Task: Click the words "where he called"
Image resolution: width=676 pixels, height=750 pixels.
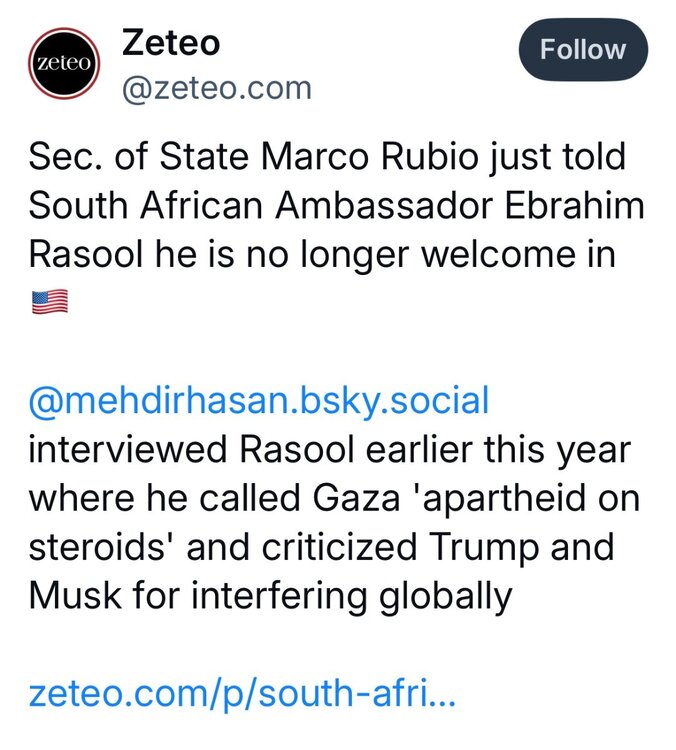Action: pos(148,499)
